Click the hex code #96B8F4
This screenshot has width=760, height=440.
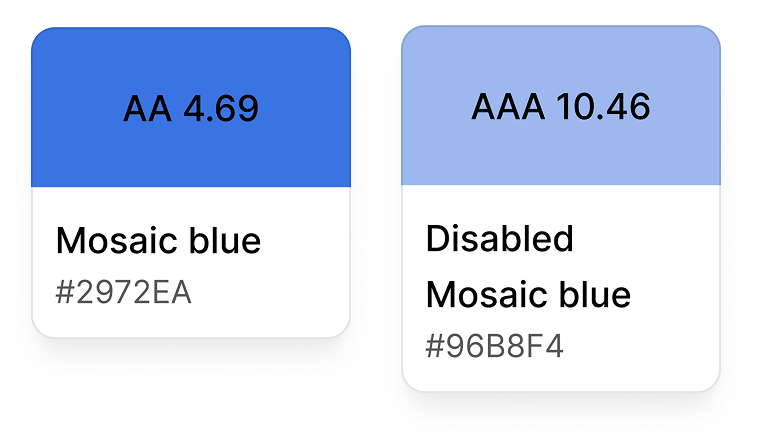pos(495,347)
